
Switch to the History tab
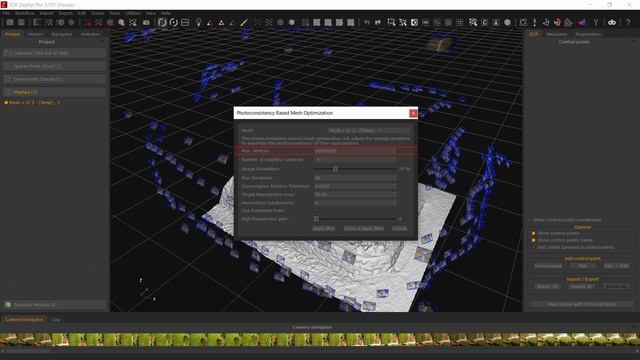click(x=36, y=34)
